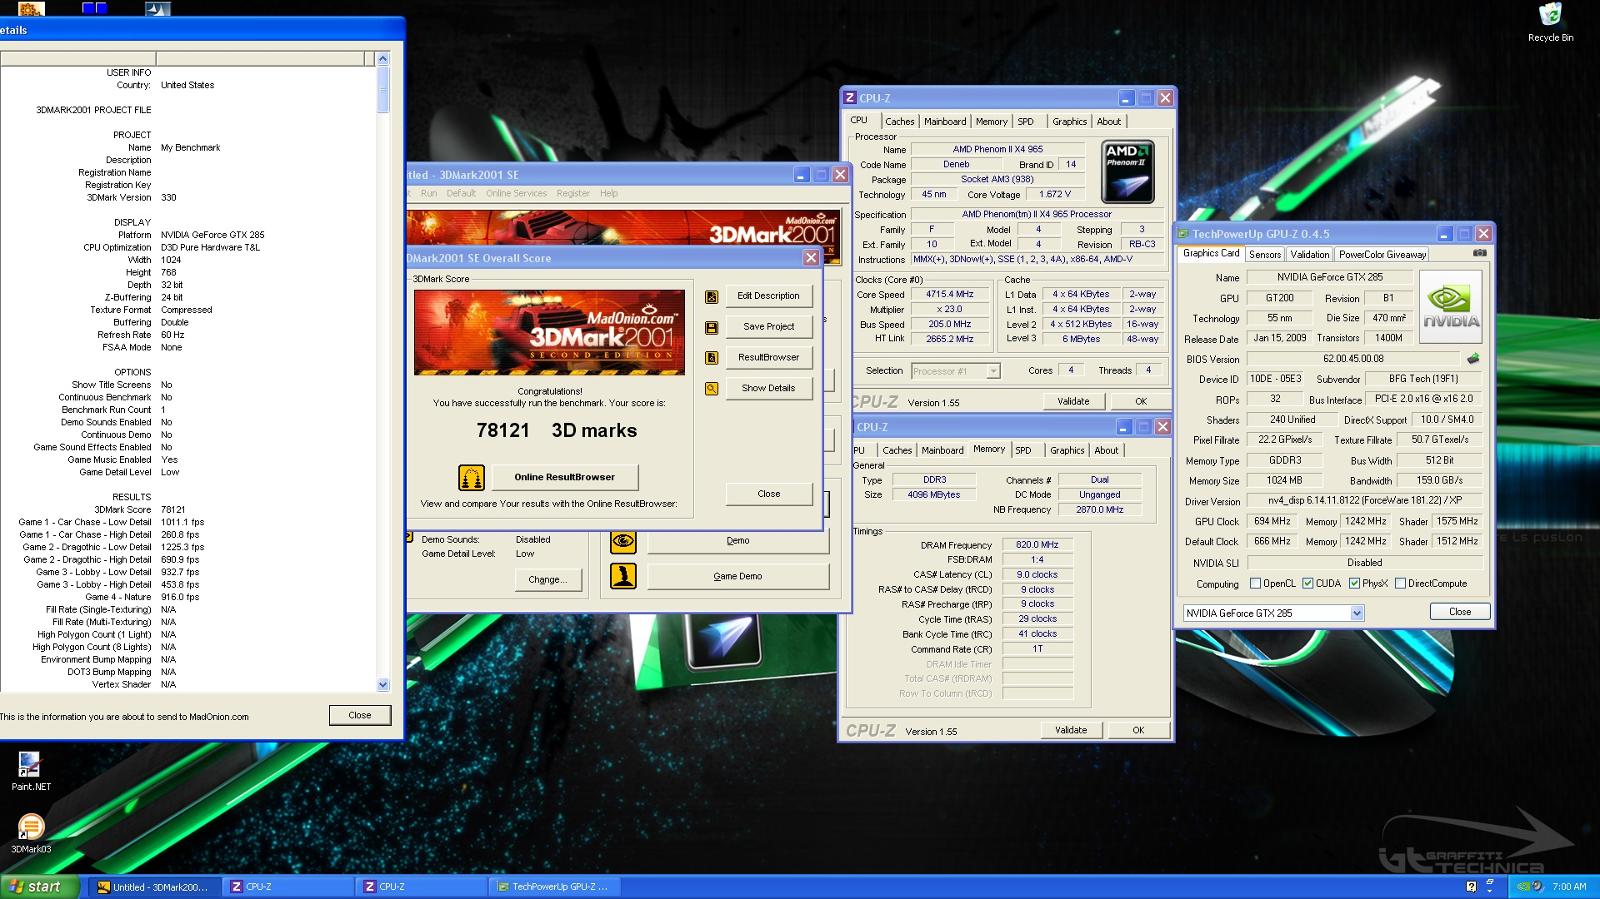Switch to the Validation tab in GPU-Z

(x=1309, y=255)
